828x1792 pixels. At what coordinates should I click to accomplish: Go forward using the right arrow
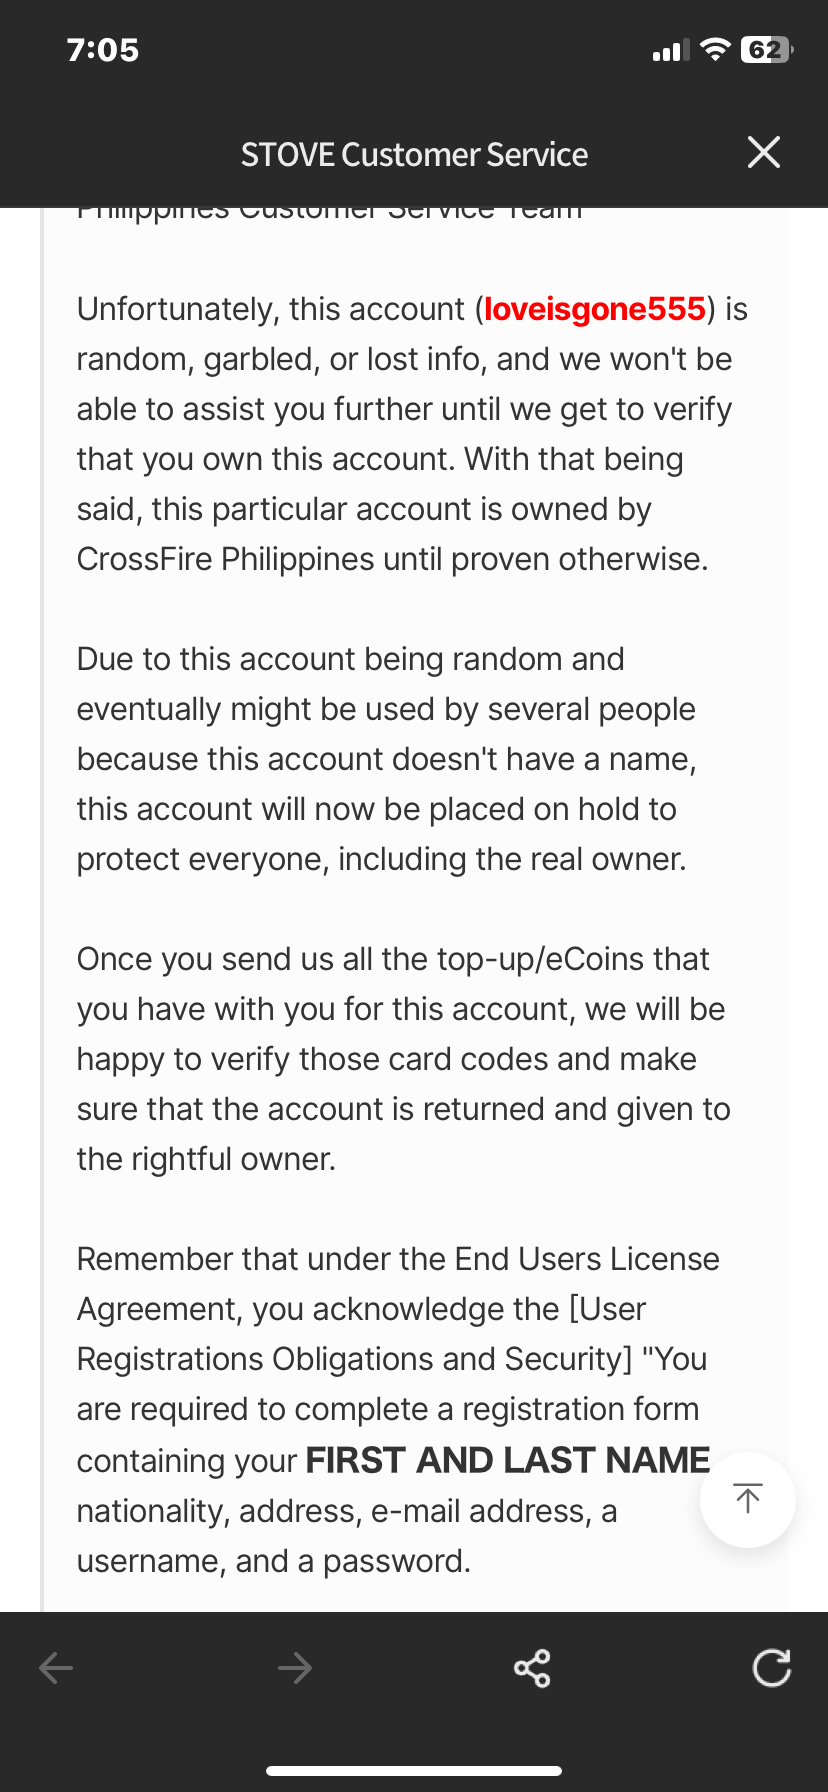click(x=295, y=1667)
